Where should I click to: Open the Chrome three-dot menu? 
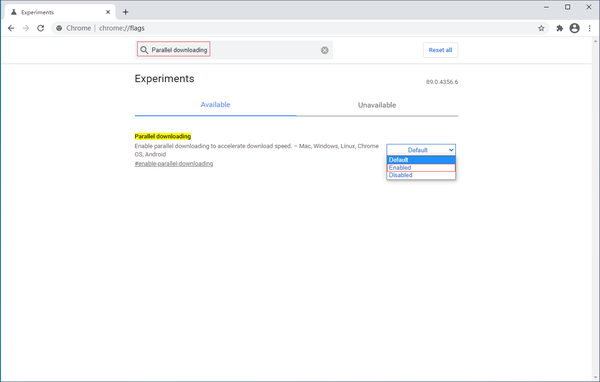click(x=590, y=28)
